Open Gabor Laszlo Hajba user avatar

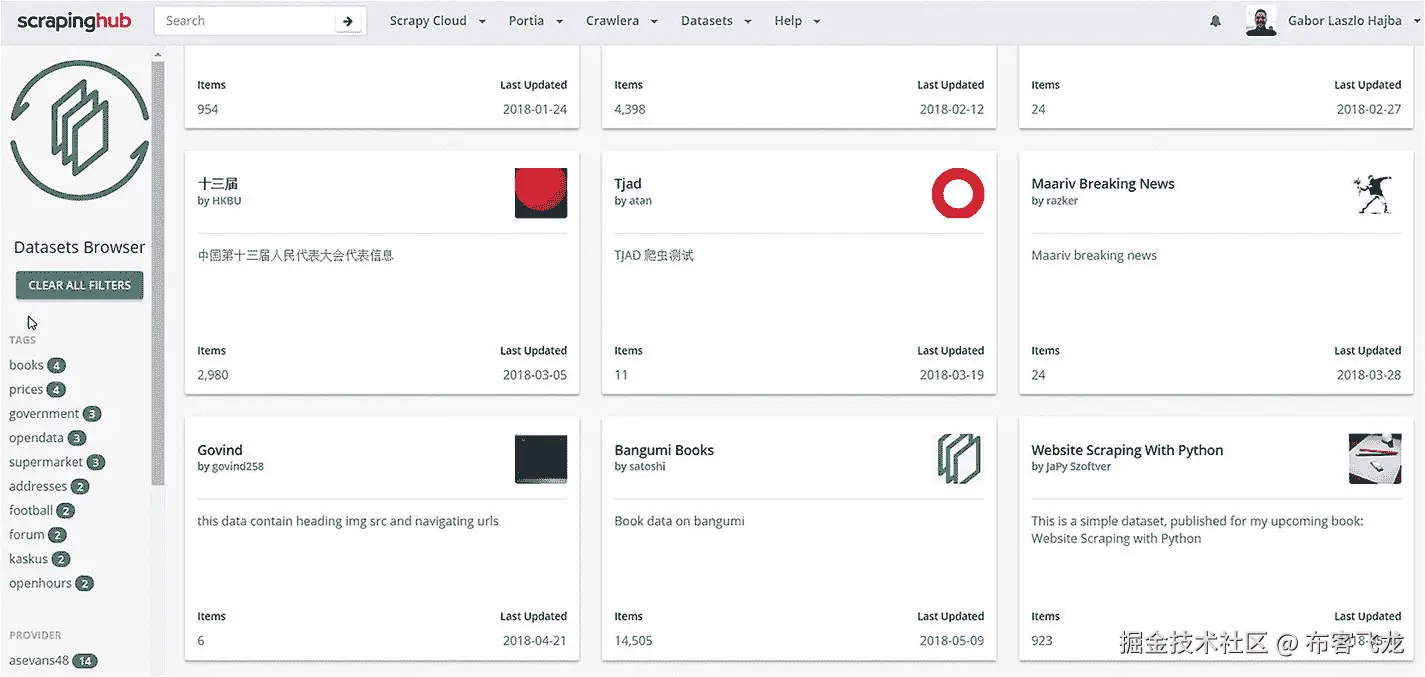(x=1261, y=21)
